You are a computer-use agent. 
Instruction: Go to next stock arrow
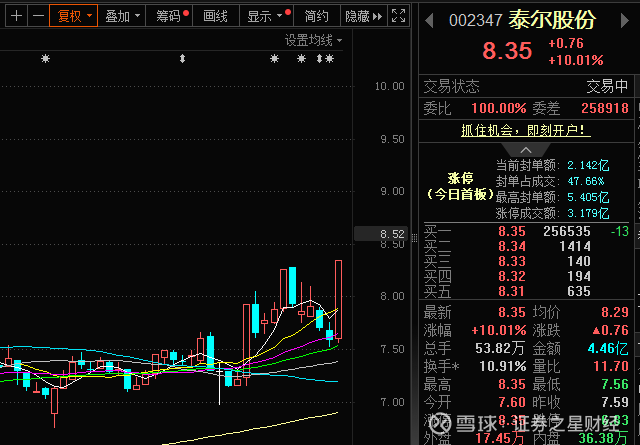point(624,20)
